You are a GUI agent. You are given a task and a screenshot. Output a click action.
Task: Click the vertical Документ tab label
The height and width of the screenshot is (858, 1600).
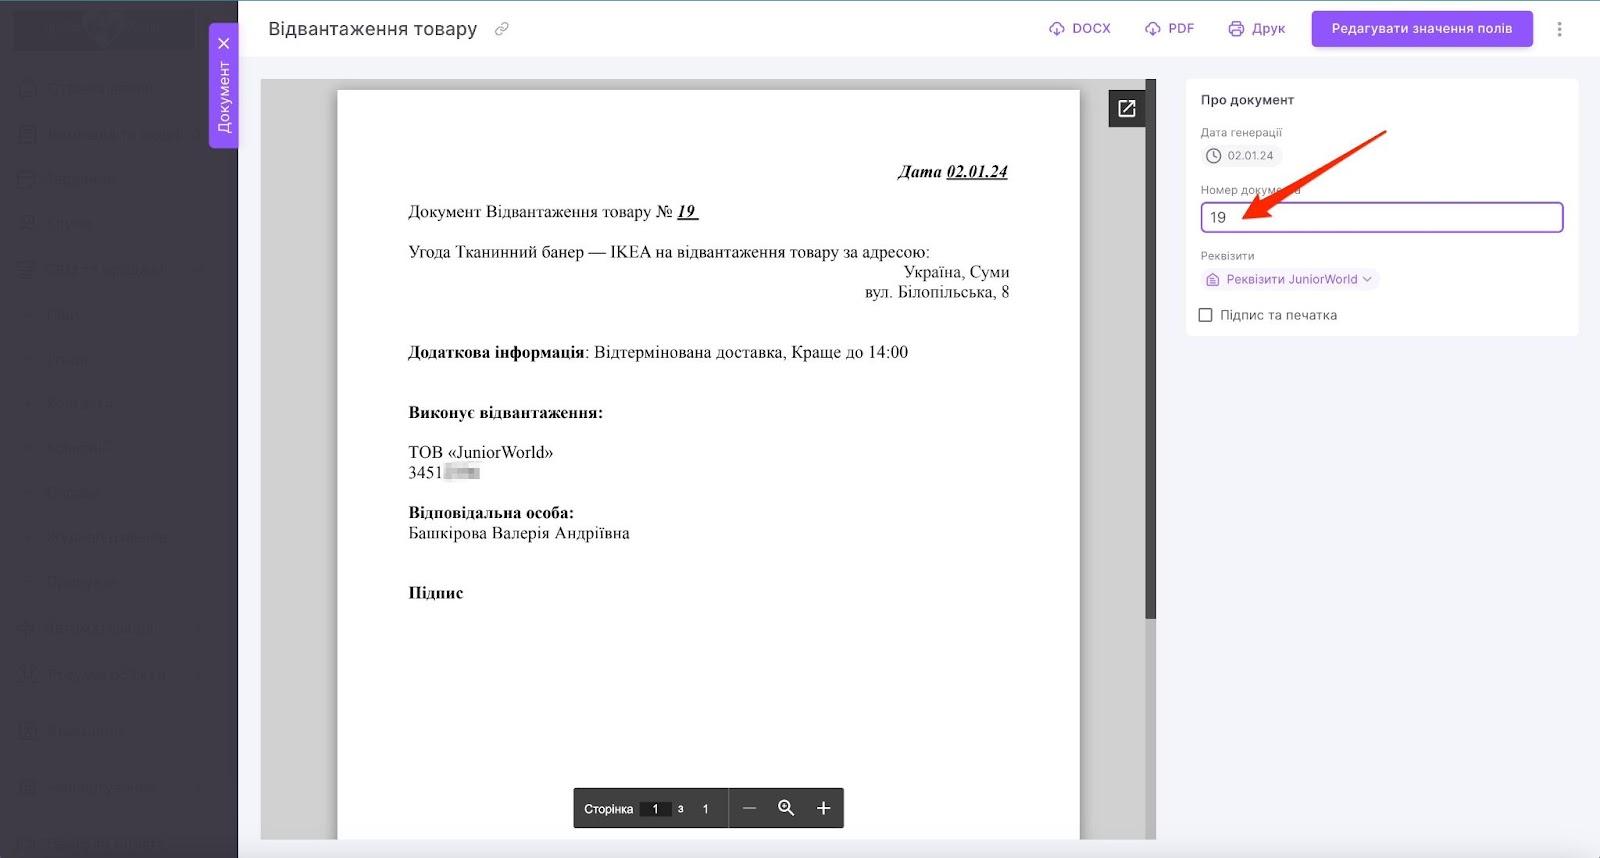click(224, 97)
